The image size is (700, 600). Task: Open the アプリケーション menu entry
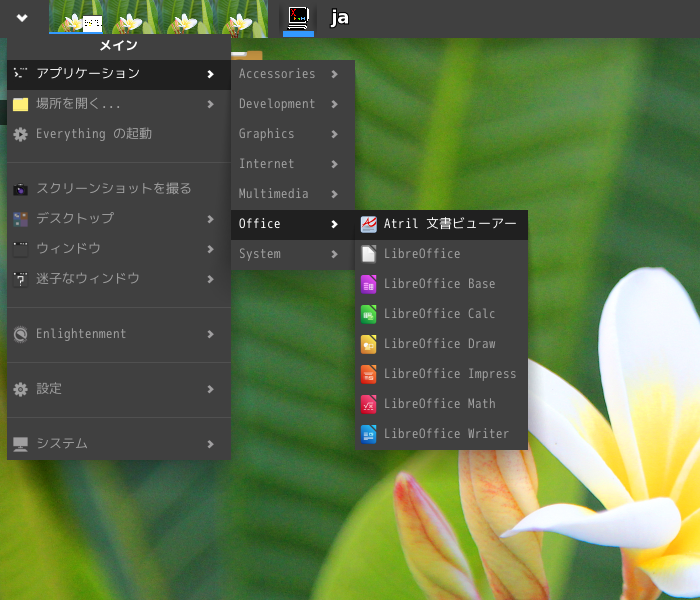coord(119,75)
